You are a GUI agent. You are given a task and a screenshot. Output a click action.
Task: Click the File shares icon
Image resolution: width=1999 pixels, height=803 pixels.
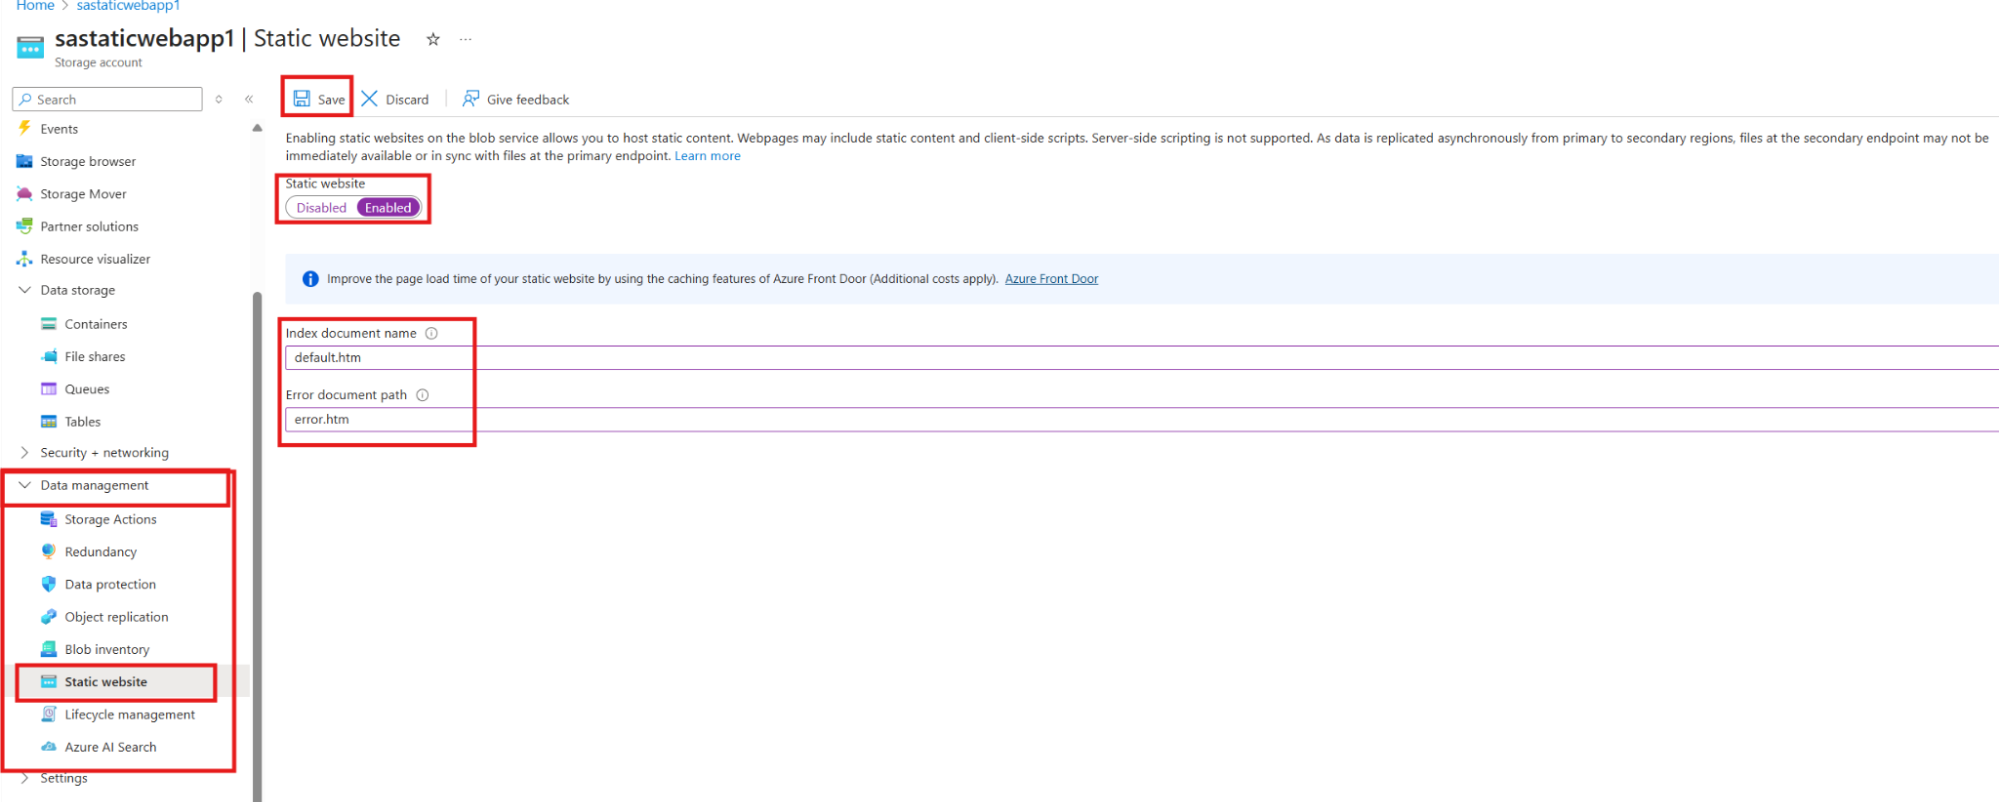click(x=49, y=356)
